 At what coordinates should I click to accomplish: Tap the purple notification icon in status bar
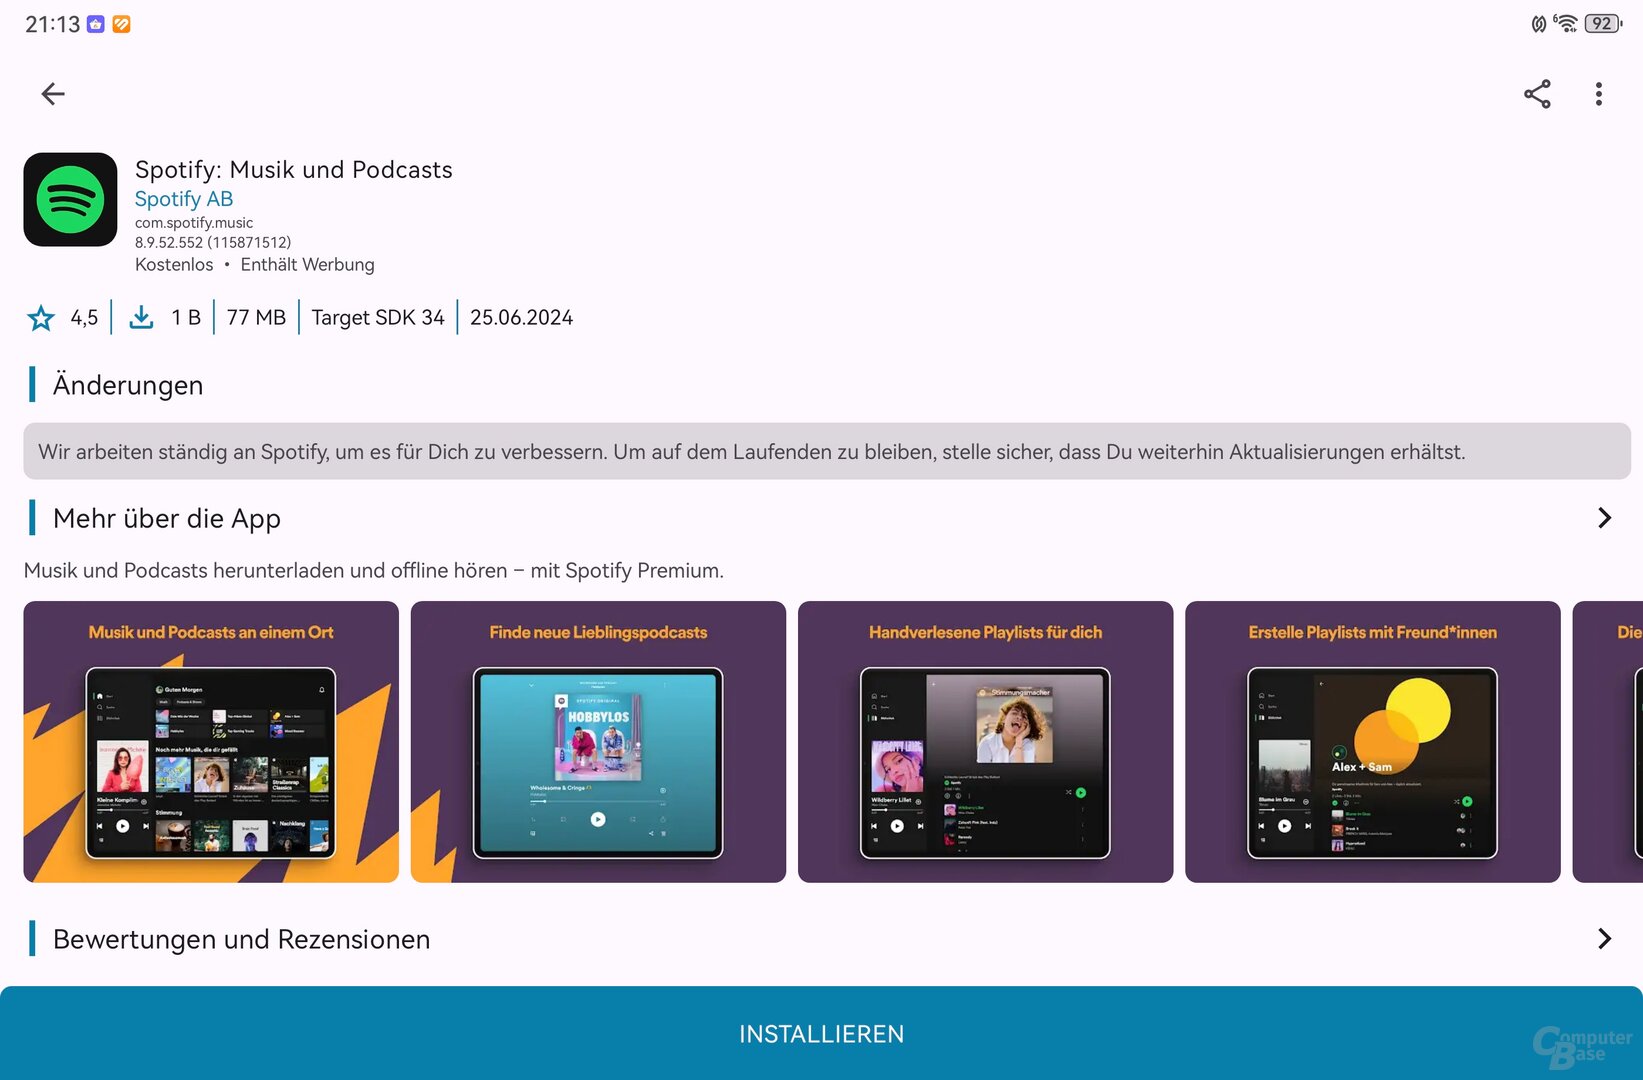[x=96, y=24]
